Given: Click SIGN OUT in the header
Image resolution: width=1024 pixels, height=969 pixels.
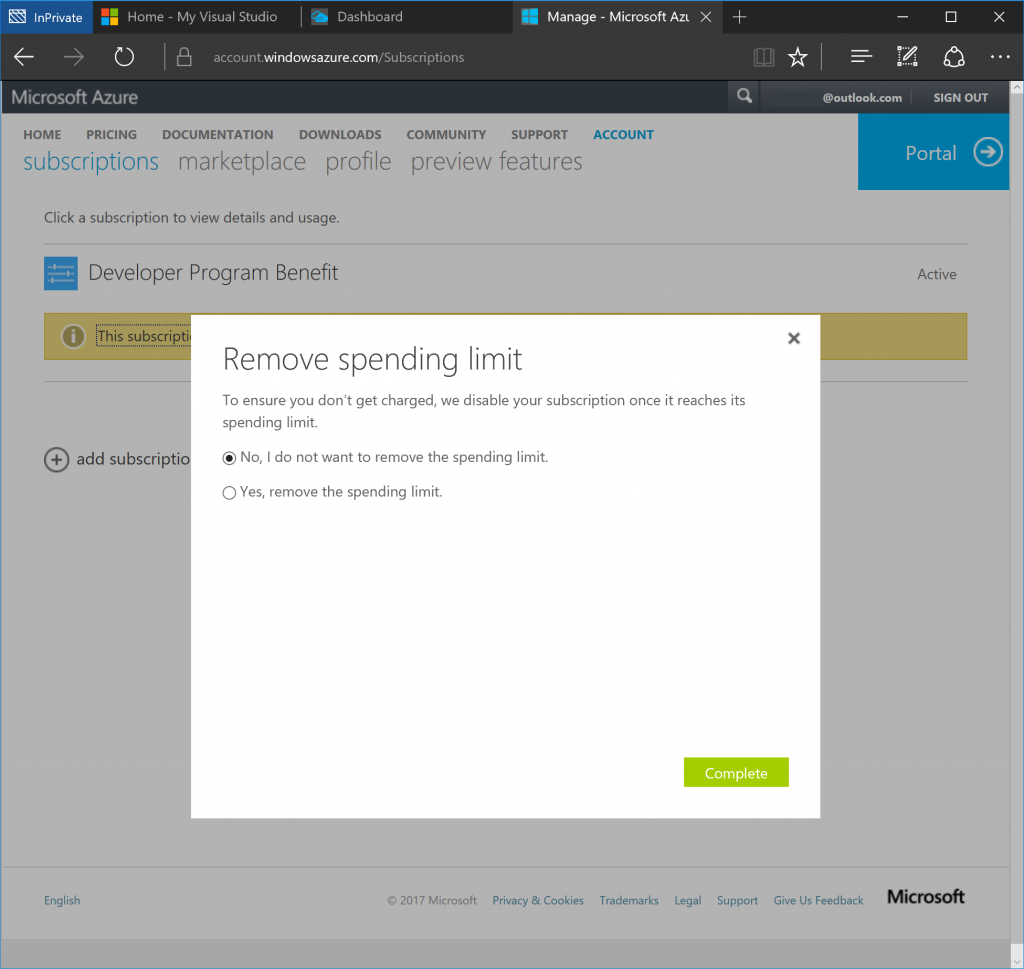Looking at the screenshot, I should click(961, 97).
